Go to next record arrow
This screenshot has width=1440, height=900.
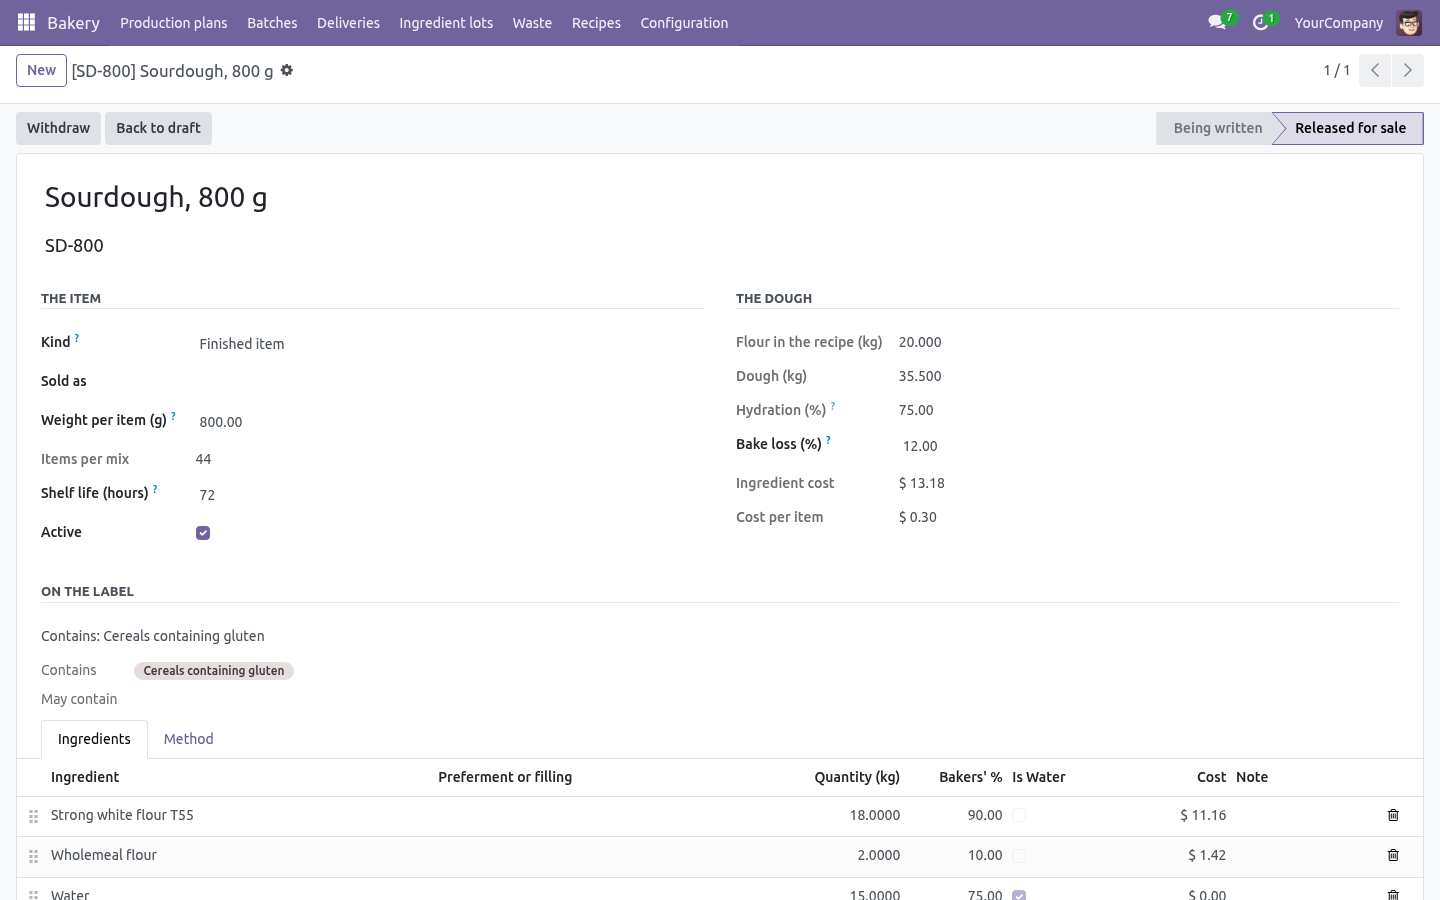point(1407,70)
